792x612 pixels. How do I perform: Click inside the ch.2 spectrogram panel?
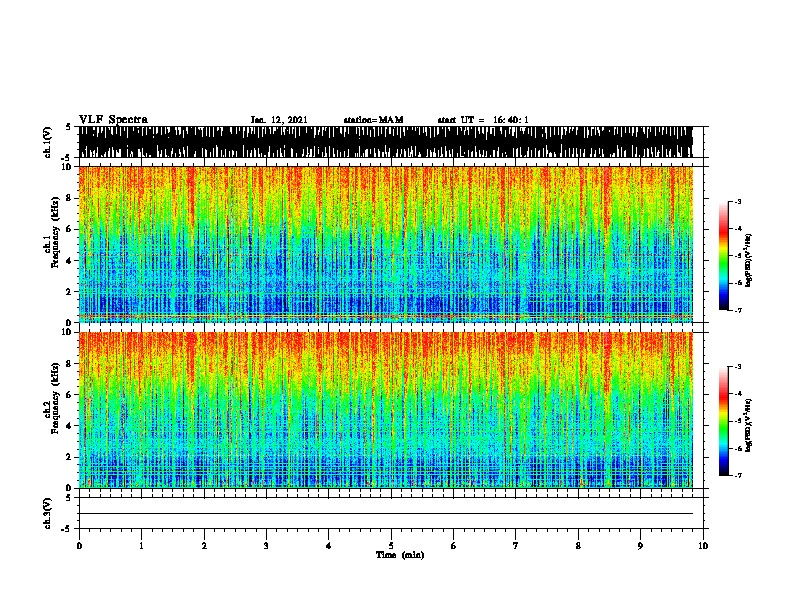[385, 410]
